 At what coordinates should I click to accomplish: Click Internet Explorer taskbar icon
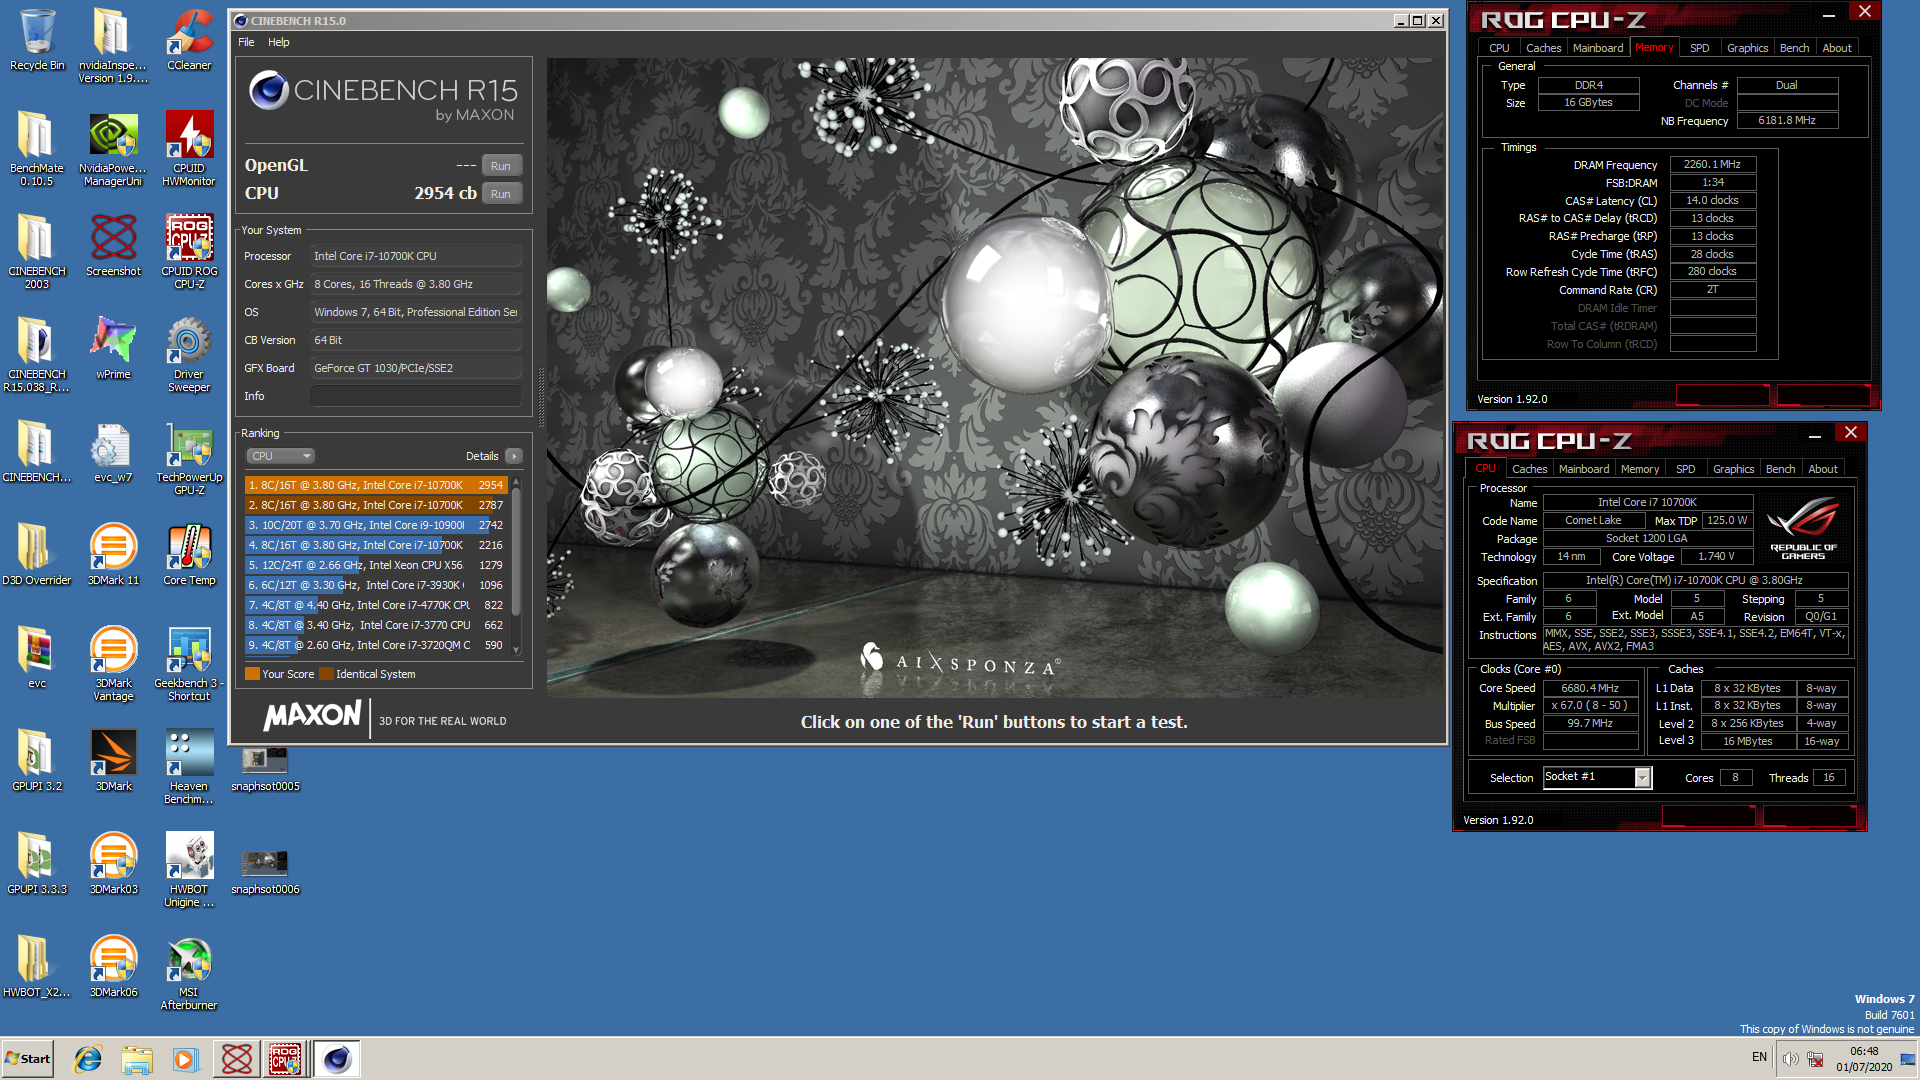pyautogui.click(x=88, y=1059)
